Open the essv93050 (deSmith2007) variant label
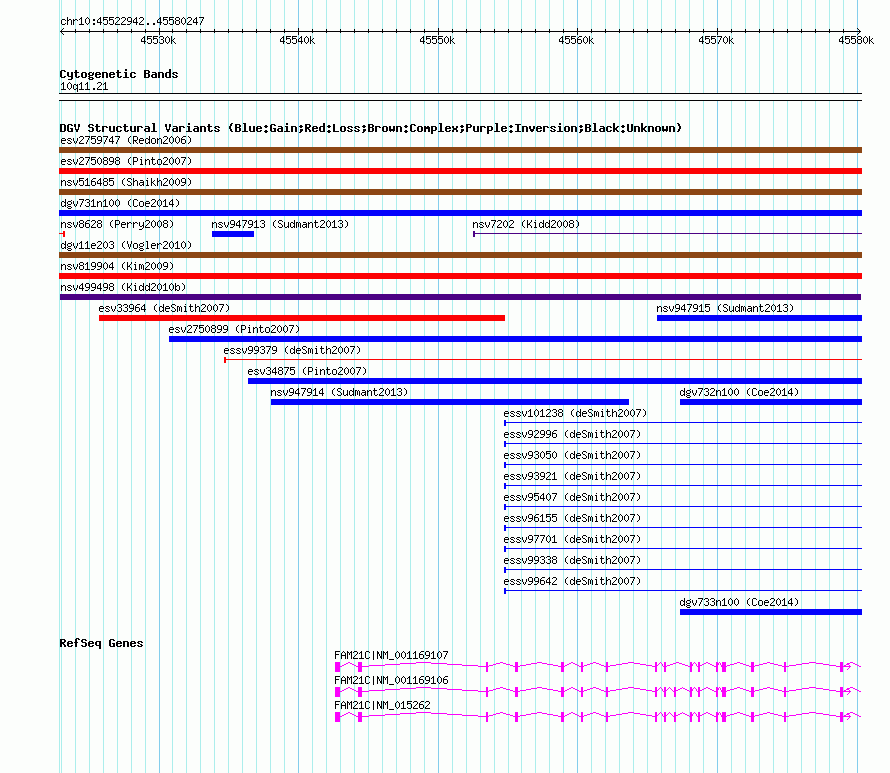890x773 pixels. [x=572, y=455]
